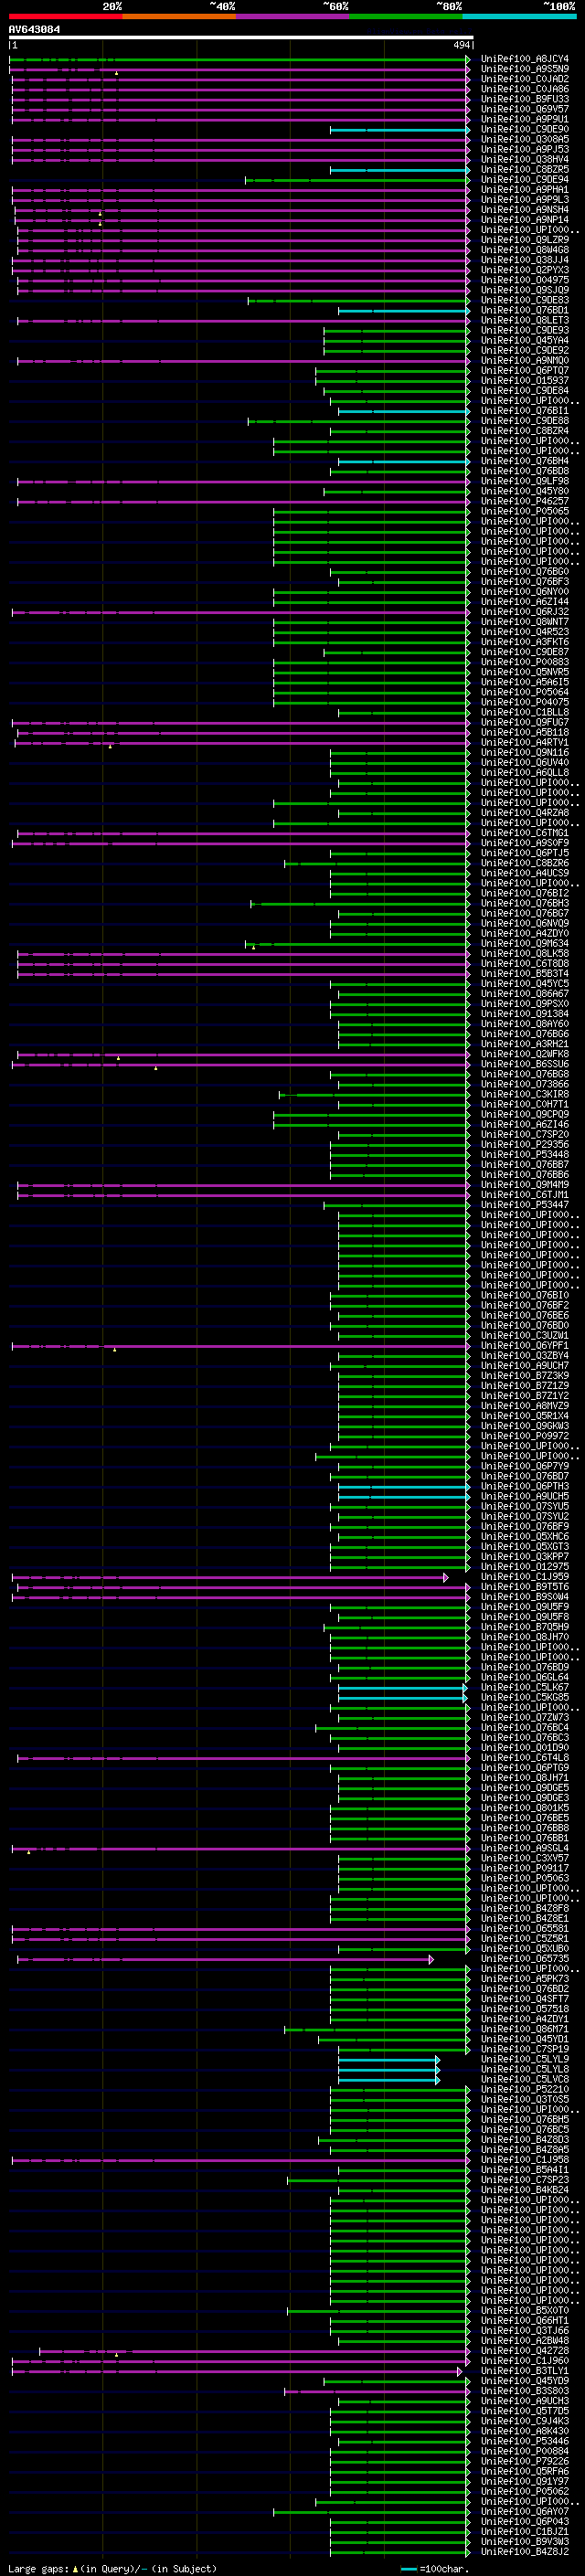585x2576 pixels.
Task: Open hit UniRef100_B3S803
Action: click(x=525, y=2392)
